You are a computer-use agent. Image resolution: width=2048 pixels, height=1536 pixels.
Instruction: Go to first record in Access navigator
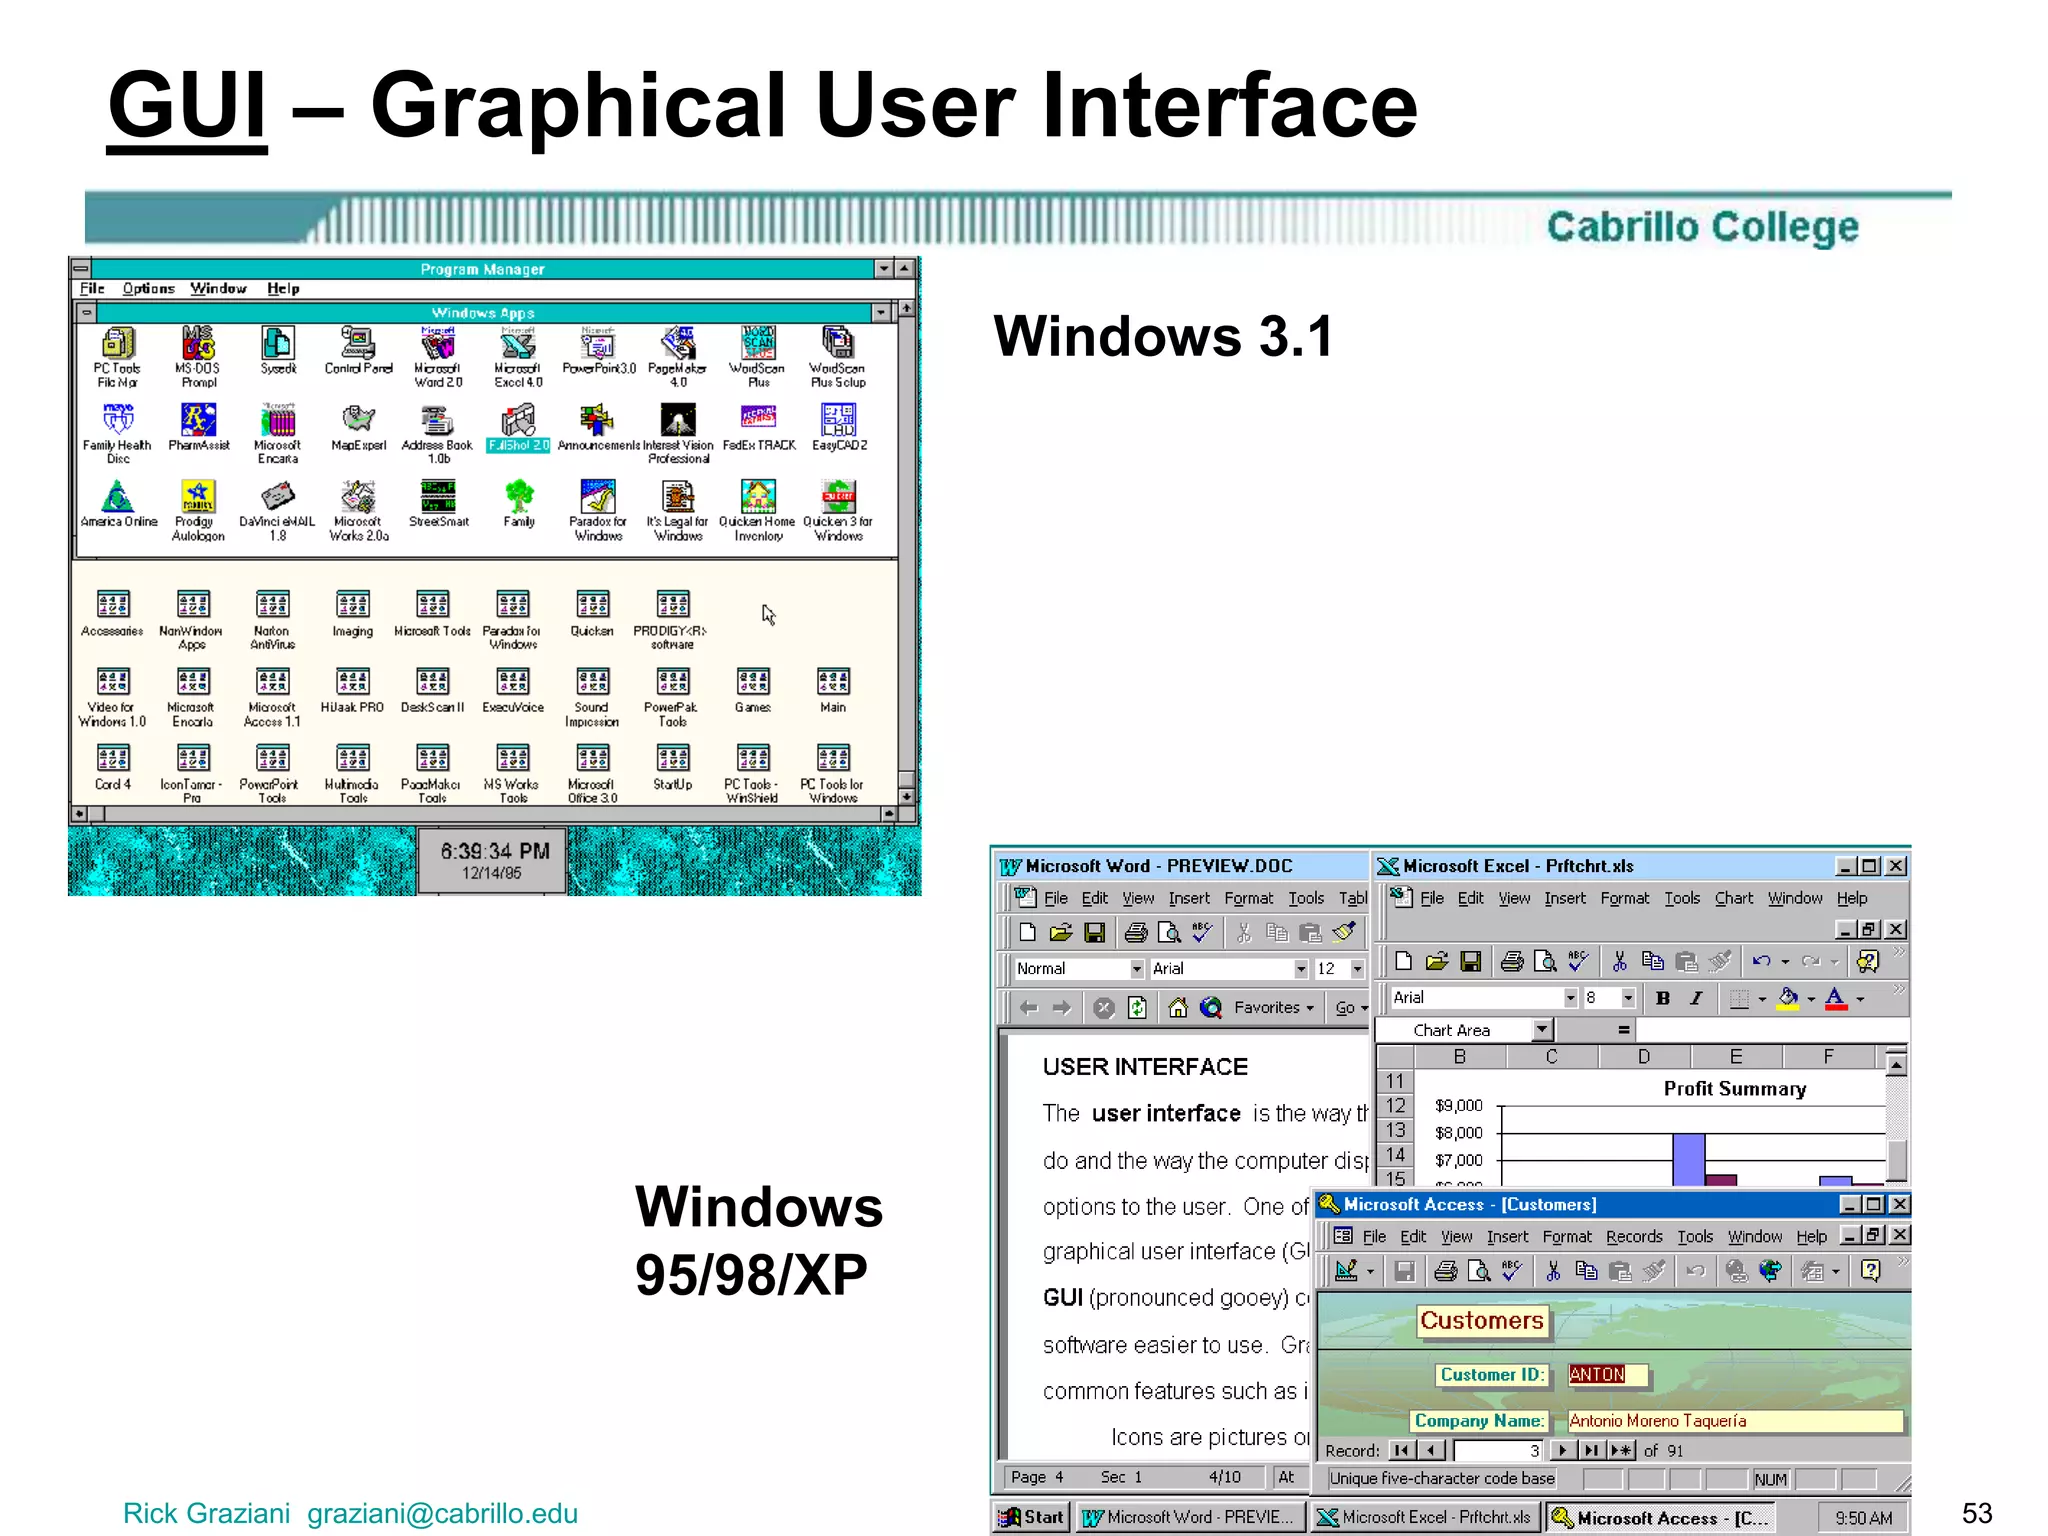pyautogui.click(x=1401, y=1450)
